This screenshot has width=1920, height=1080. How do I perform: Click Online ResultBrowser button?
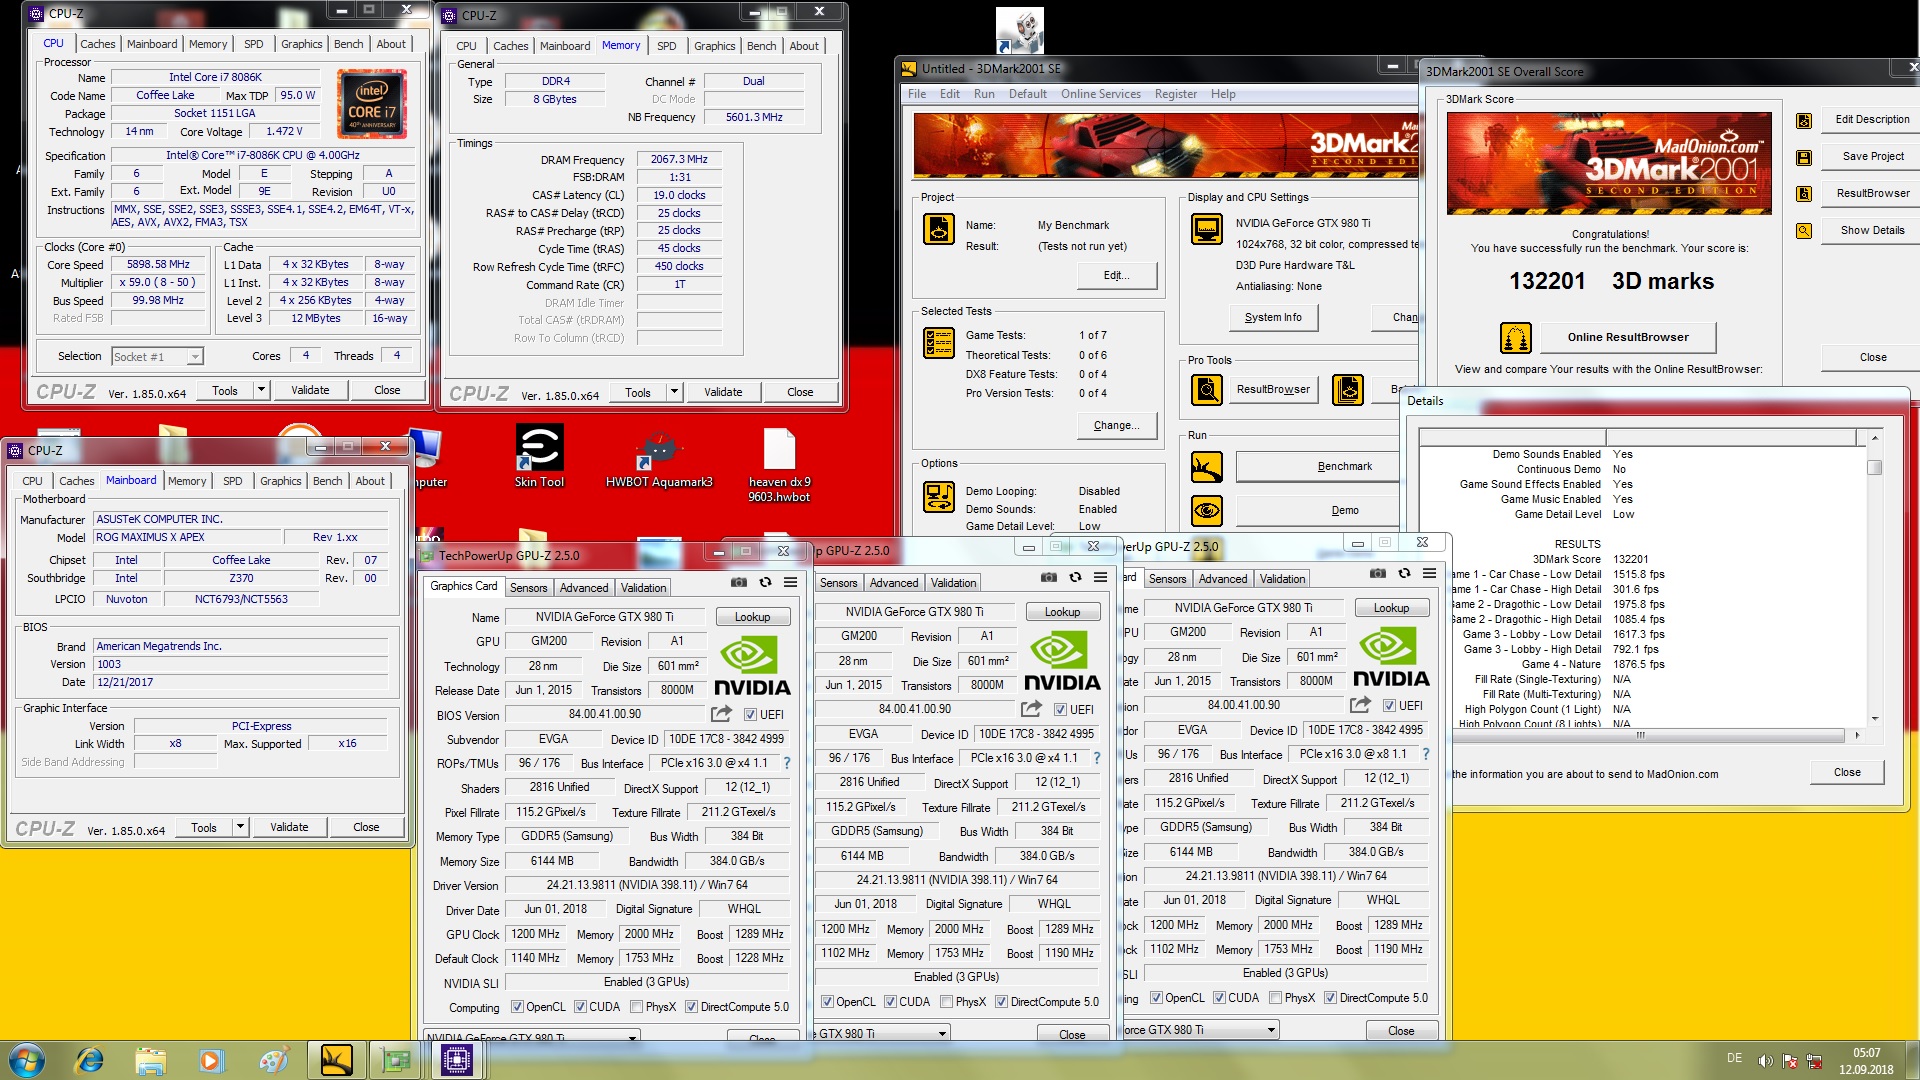(x=1627, y=337)
